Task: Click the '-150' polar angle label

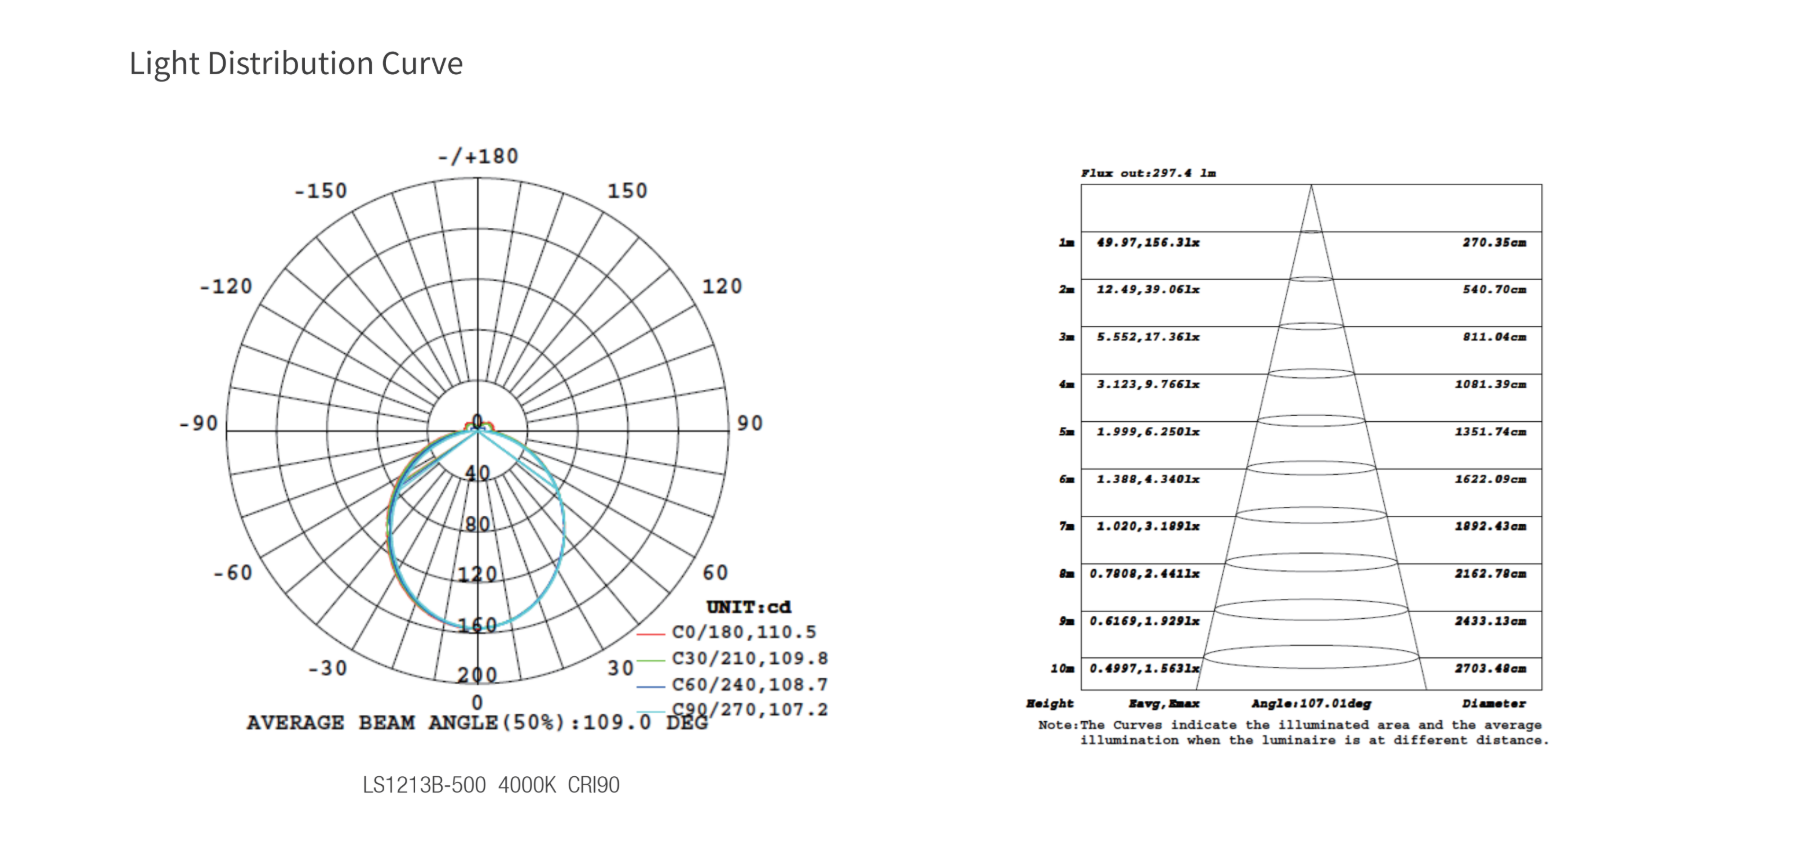Action: pyautogui.click(x=320, y=190)
